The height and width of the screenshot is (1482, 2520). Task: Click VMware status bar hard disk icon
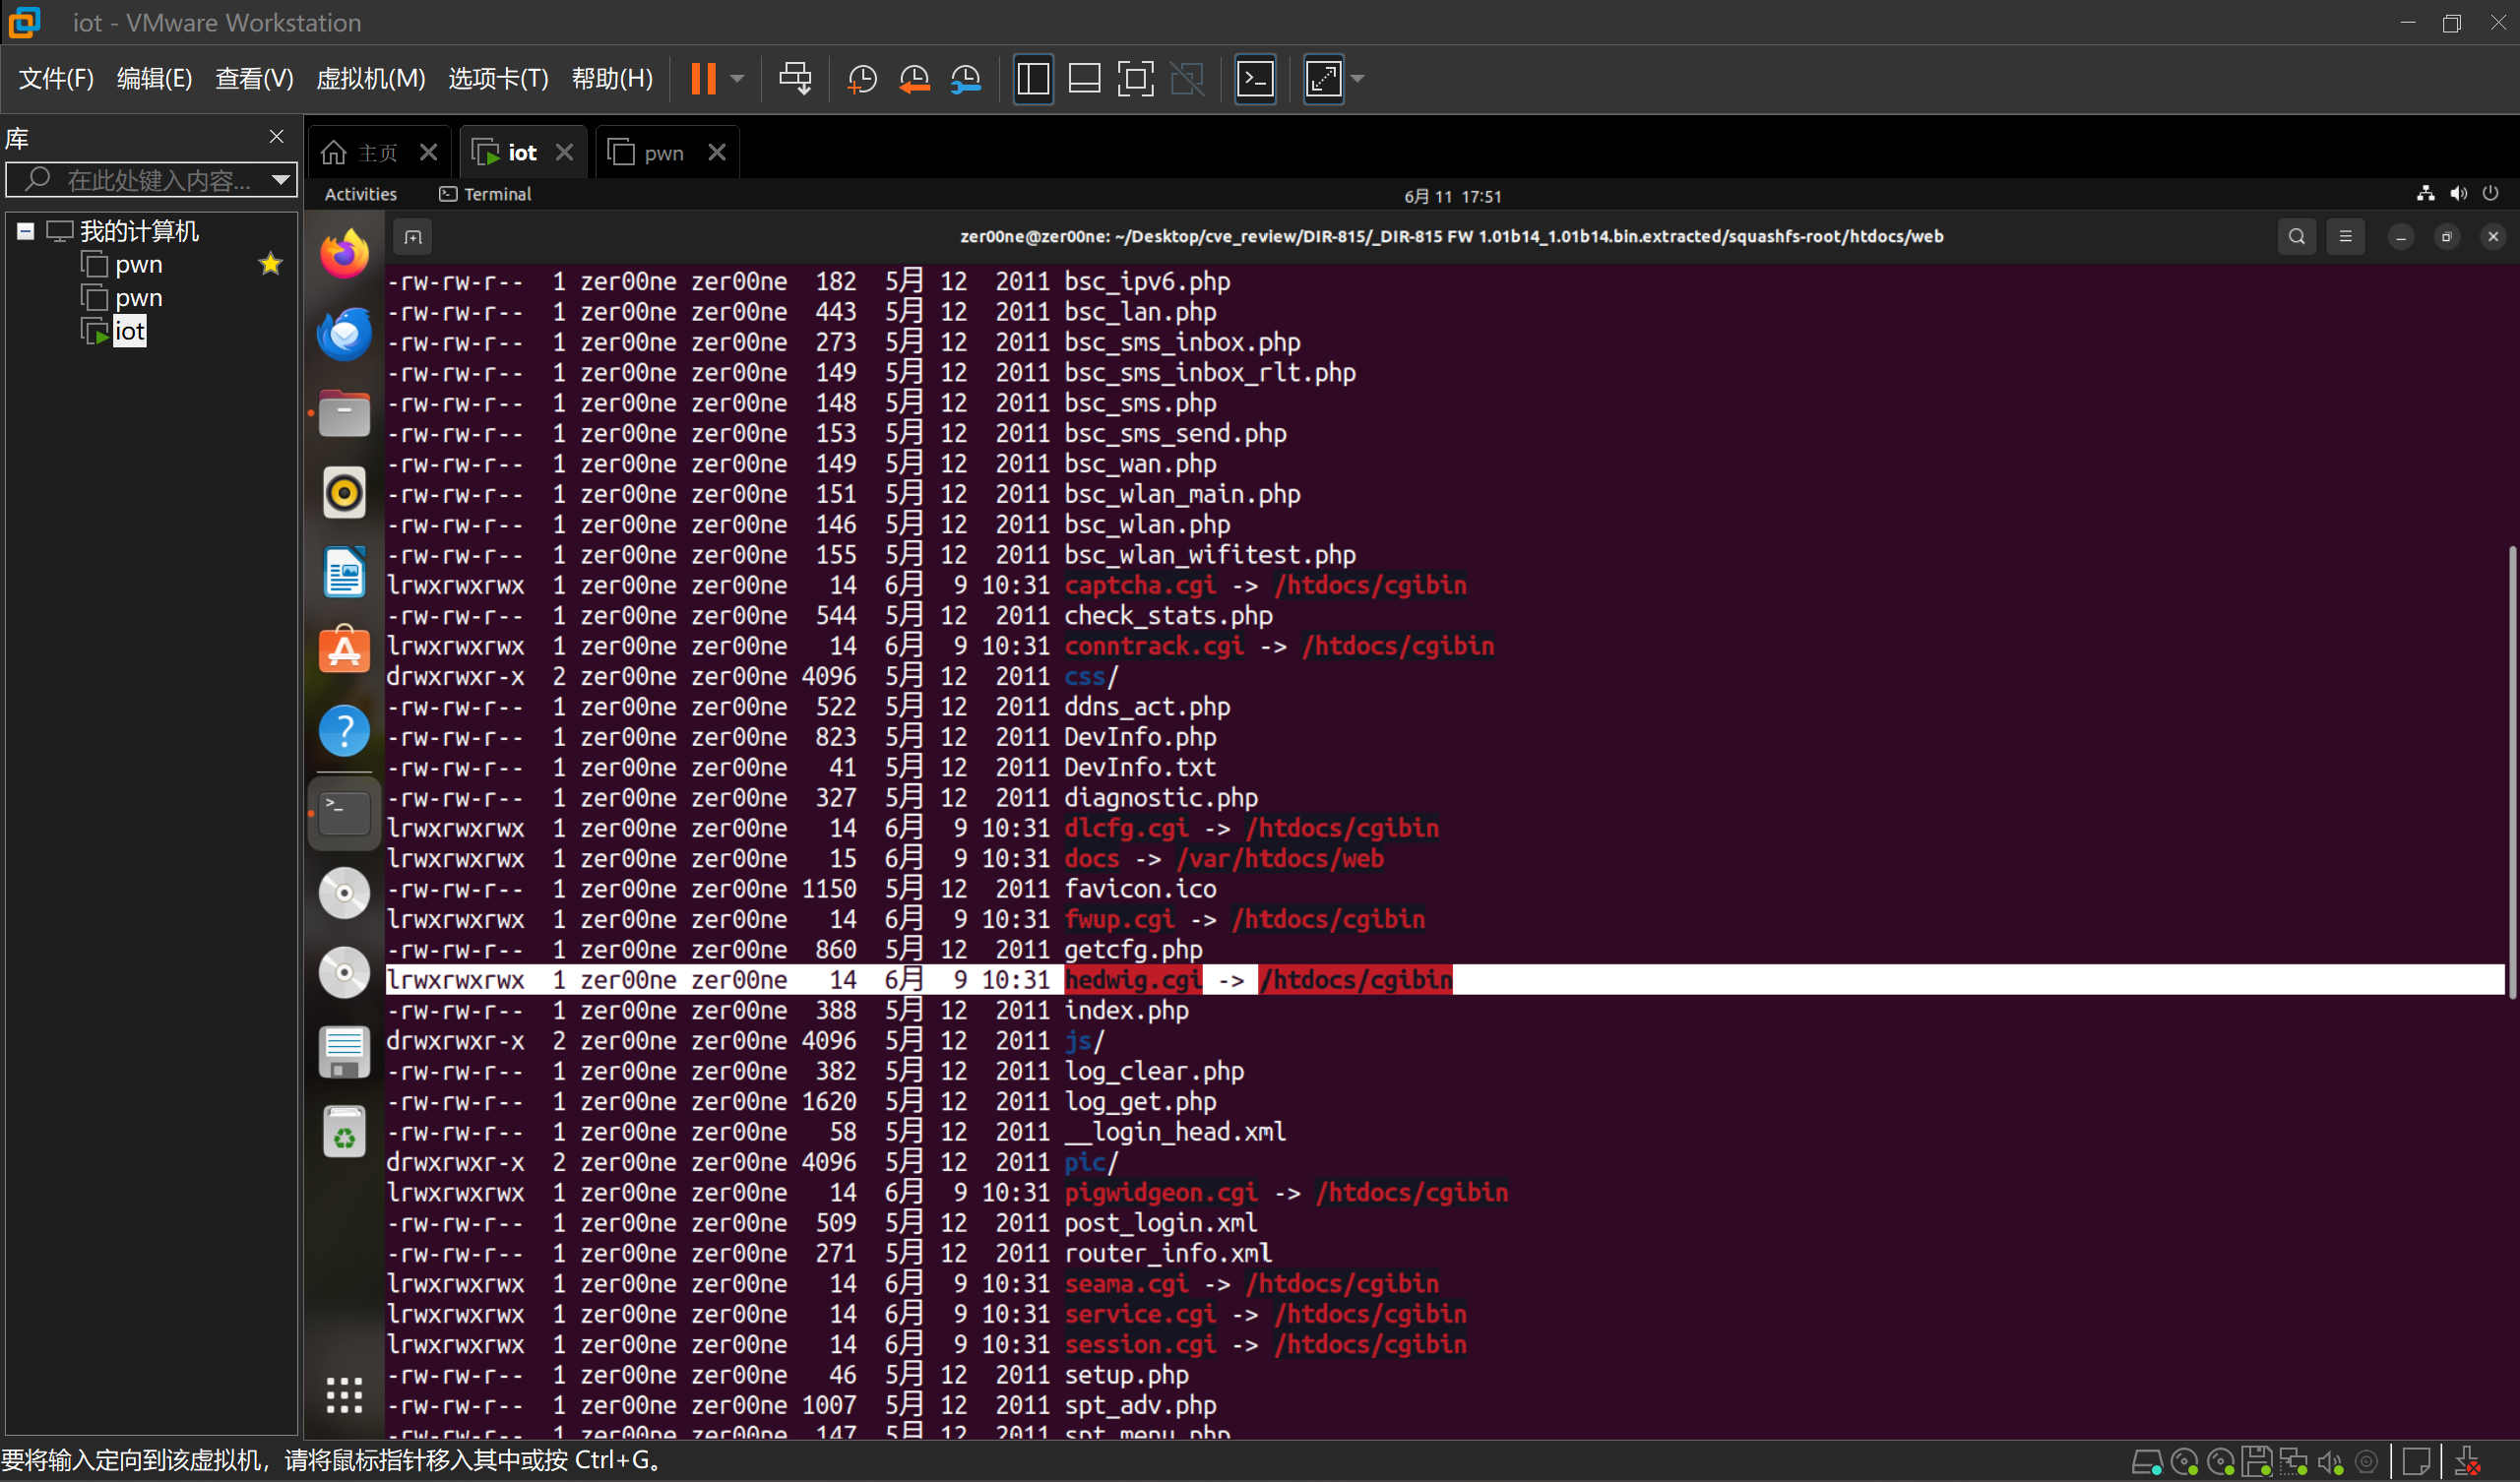point(2147,1462)
